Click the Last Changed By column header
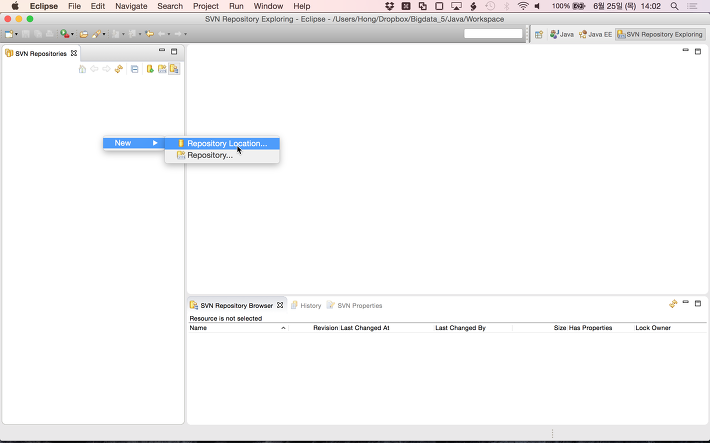Viewport: 710px width, 443px height. point(461,328)
